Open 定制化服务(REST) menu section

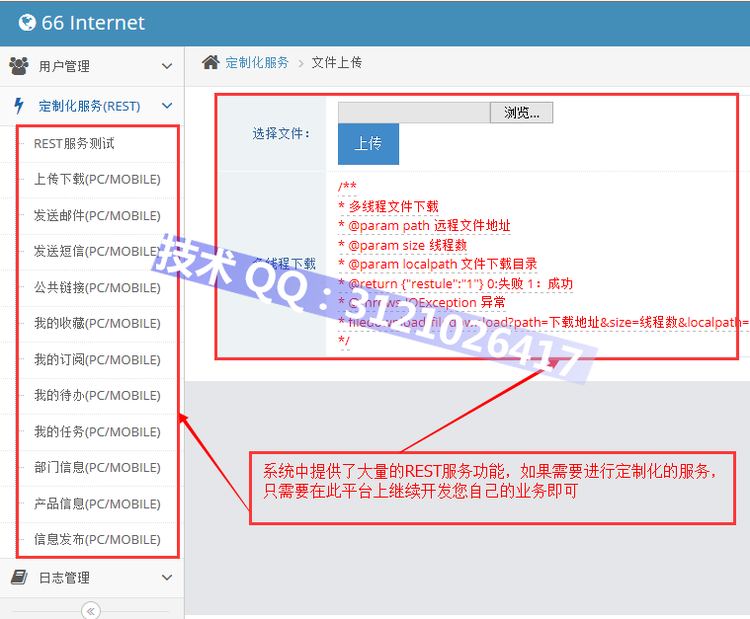point(92,106)
